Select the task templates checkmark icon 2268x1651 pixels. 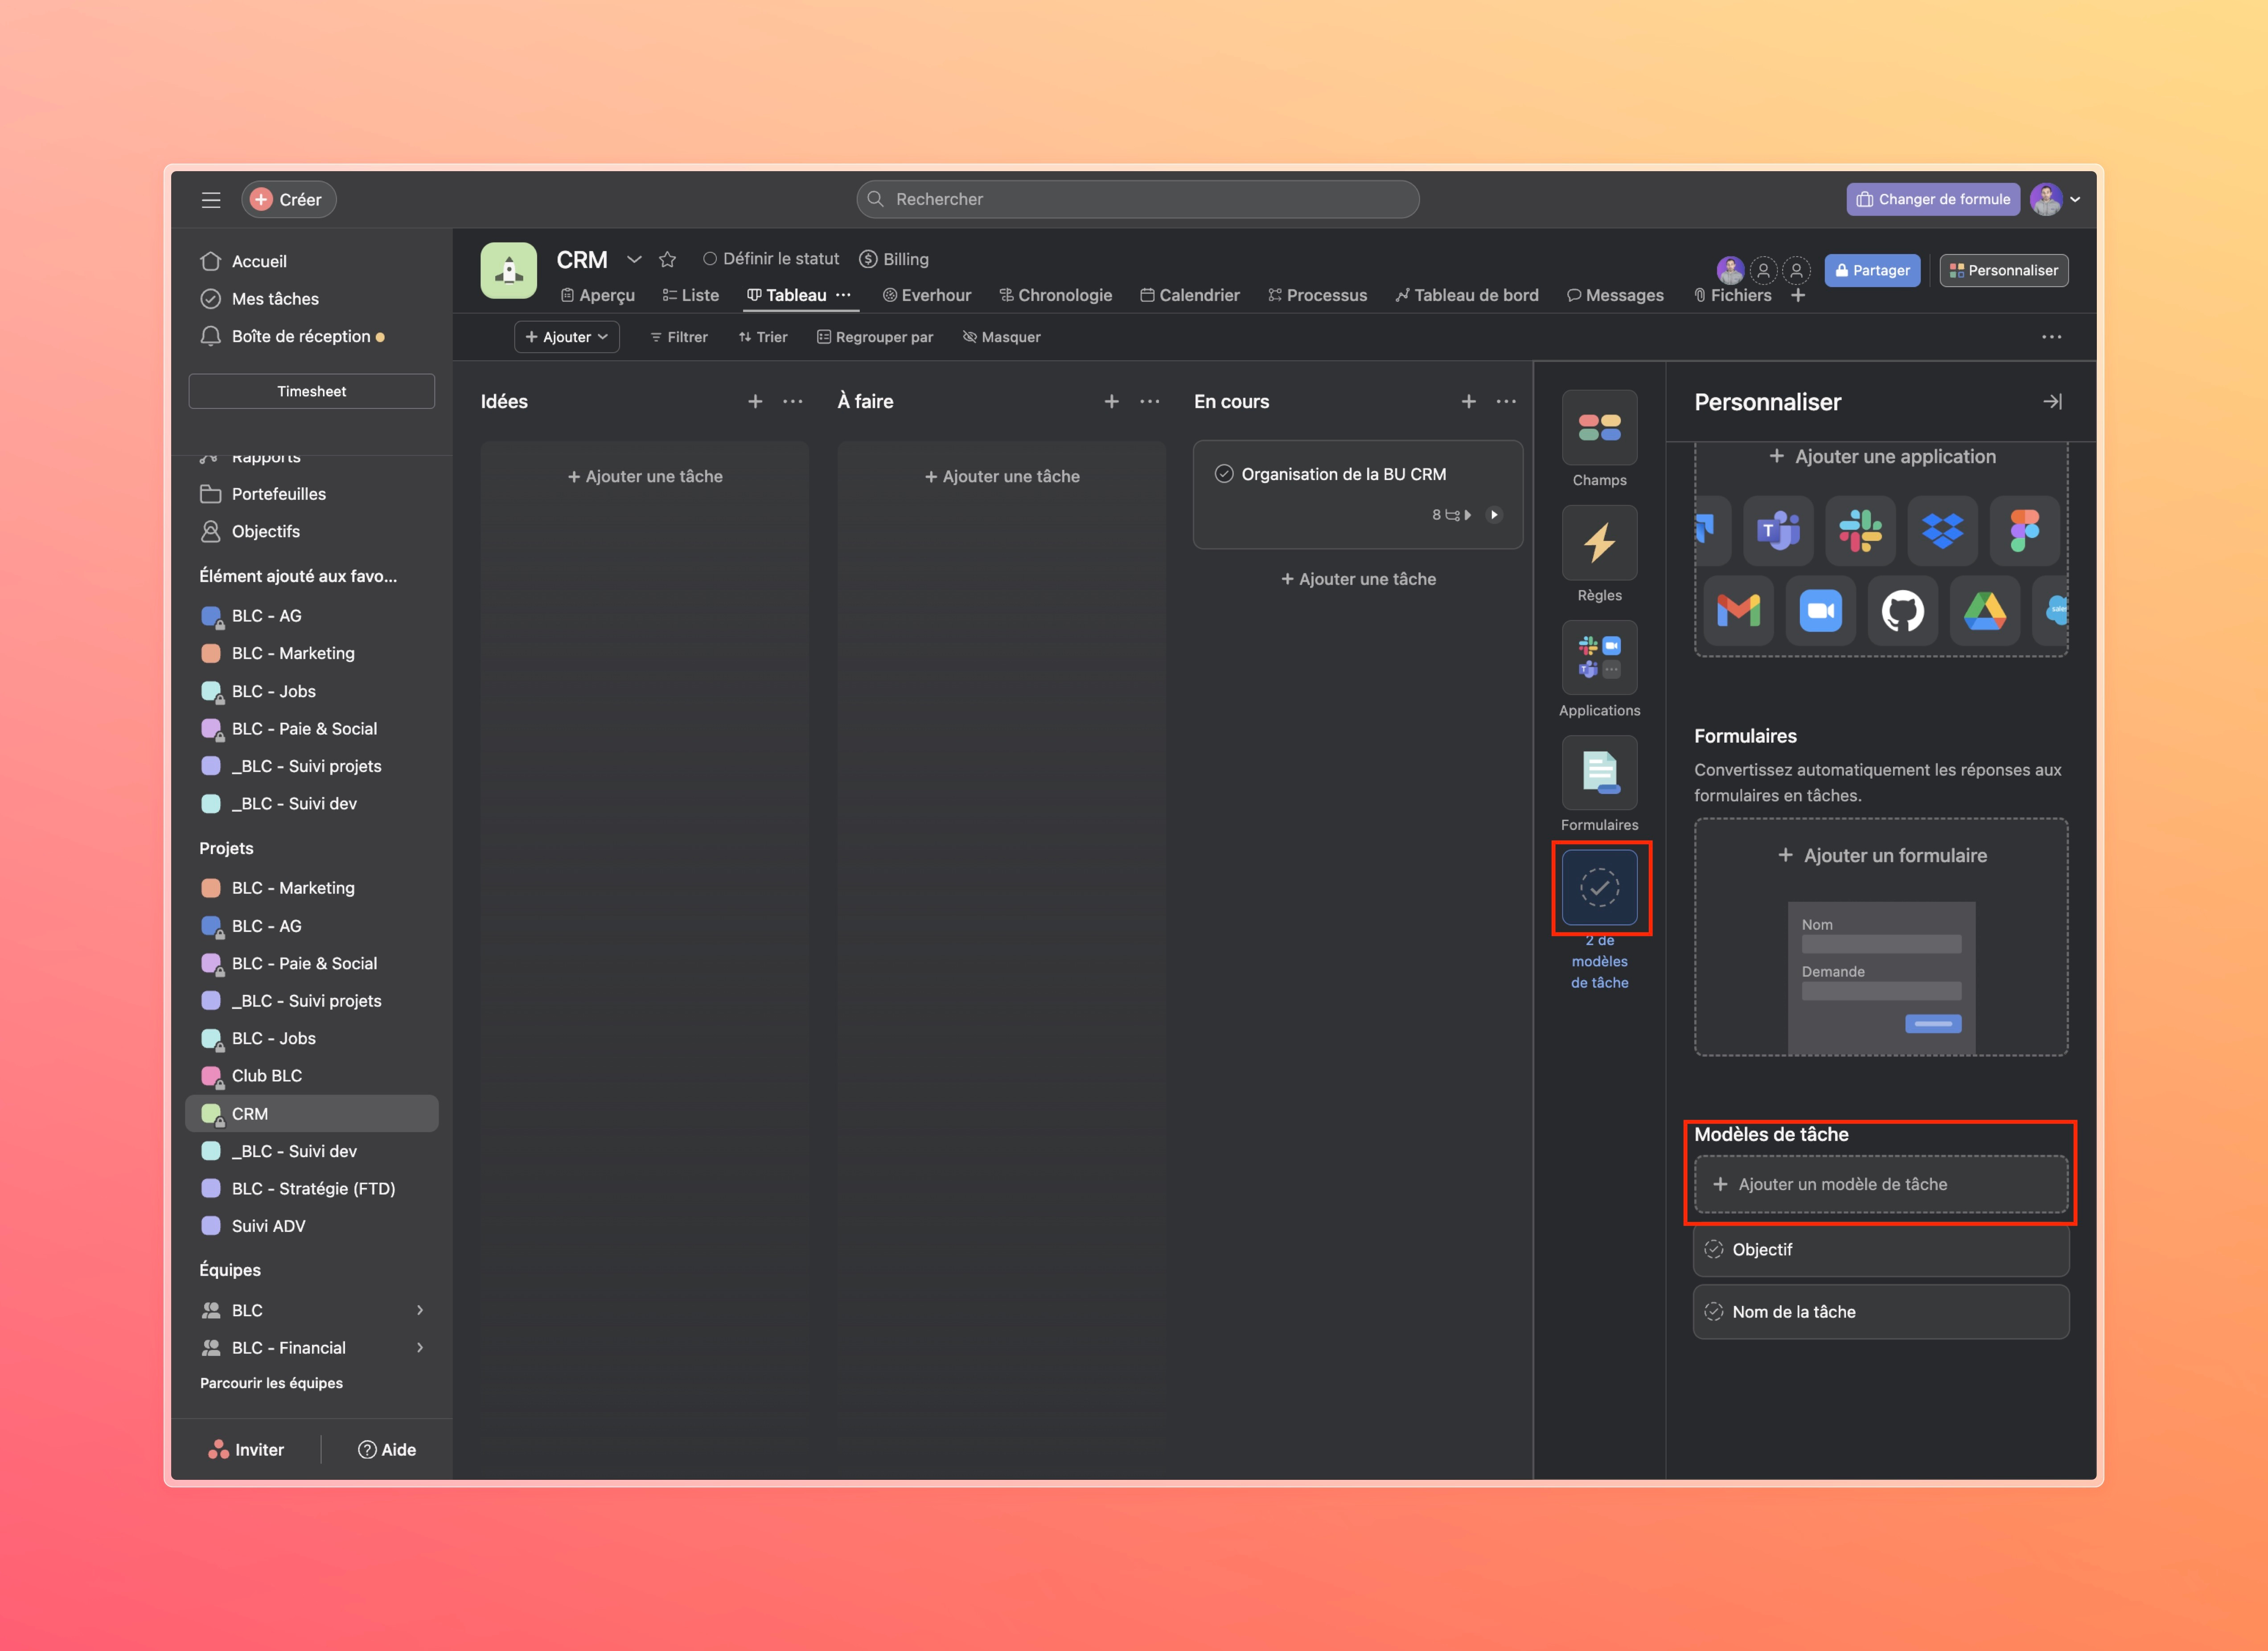coord(1599,887)
